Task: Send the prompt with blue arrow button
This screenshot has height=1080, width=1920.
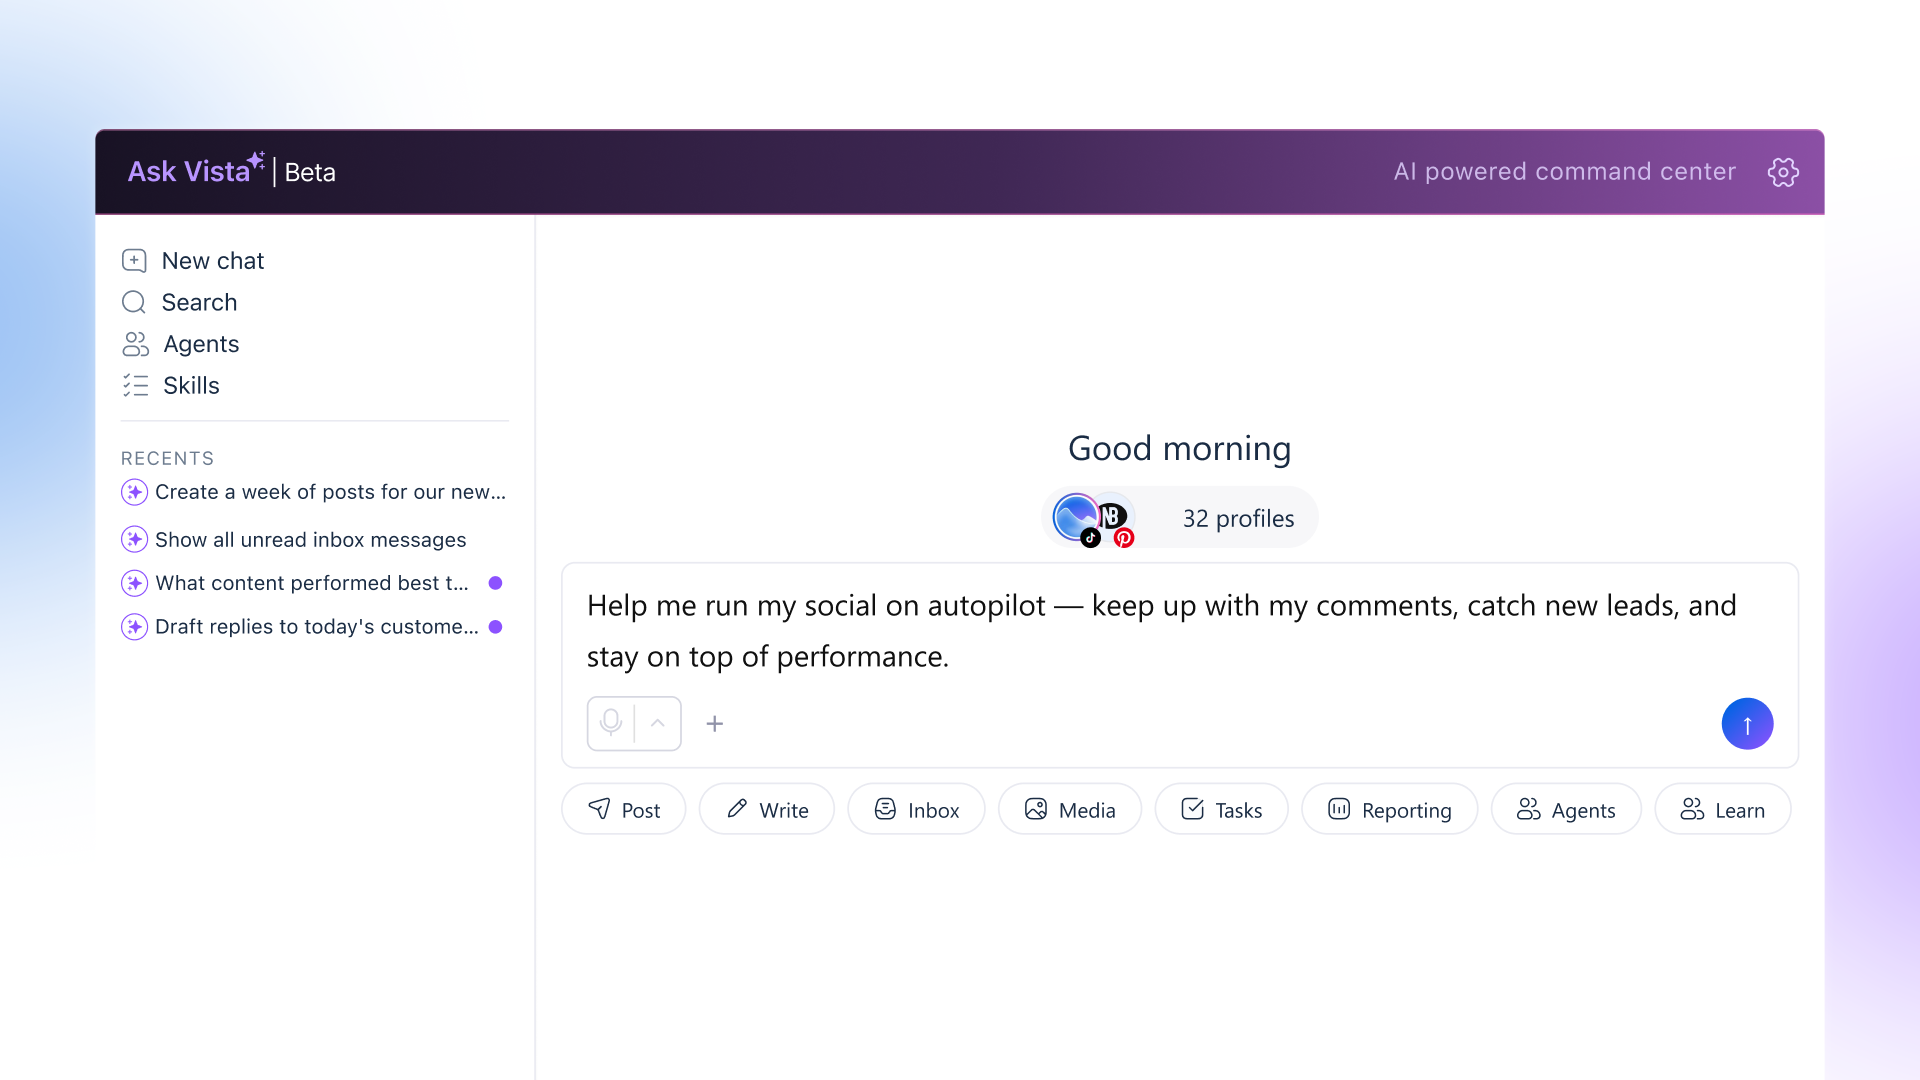Action: pos(1747,724)
